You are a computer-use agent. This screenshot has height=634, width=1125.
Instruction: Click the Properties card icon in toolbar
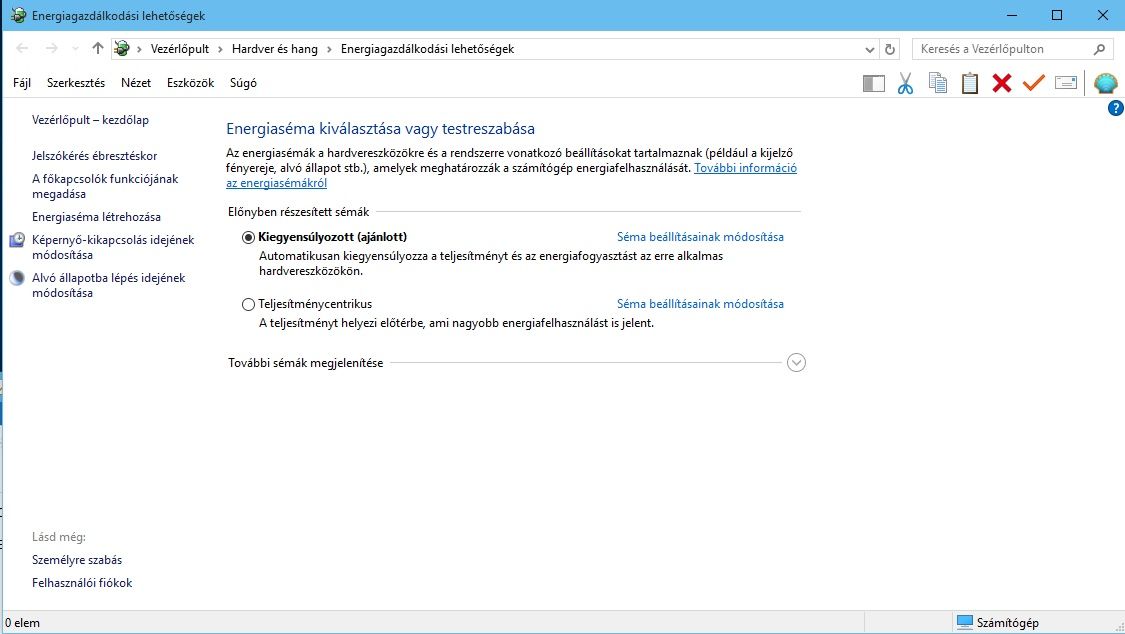pyautogui.click(x=1065, y=83)
